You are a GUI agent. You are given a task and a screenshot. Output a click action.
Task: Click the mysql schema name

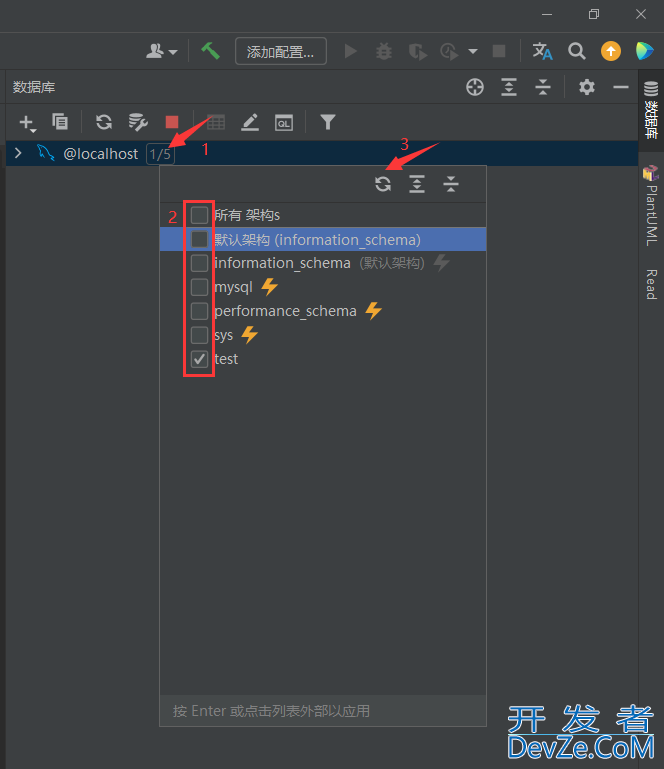(x=233, y=287)
